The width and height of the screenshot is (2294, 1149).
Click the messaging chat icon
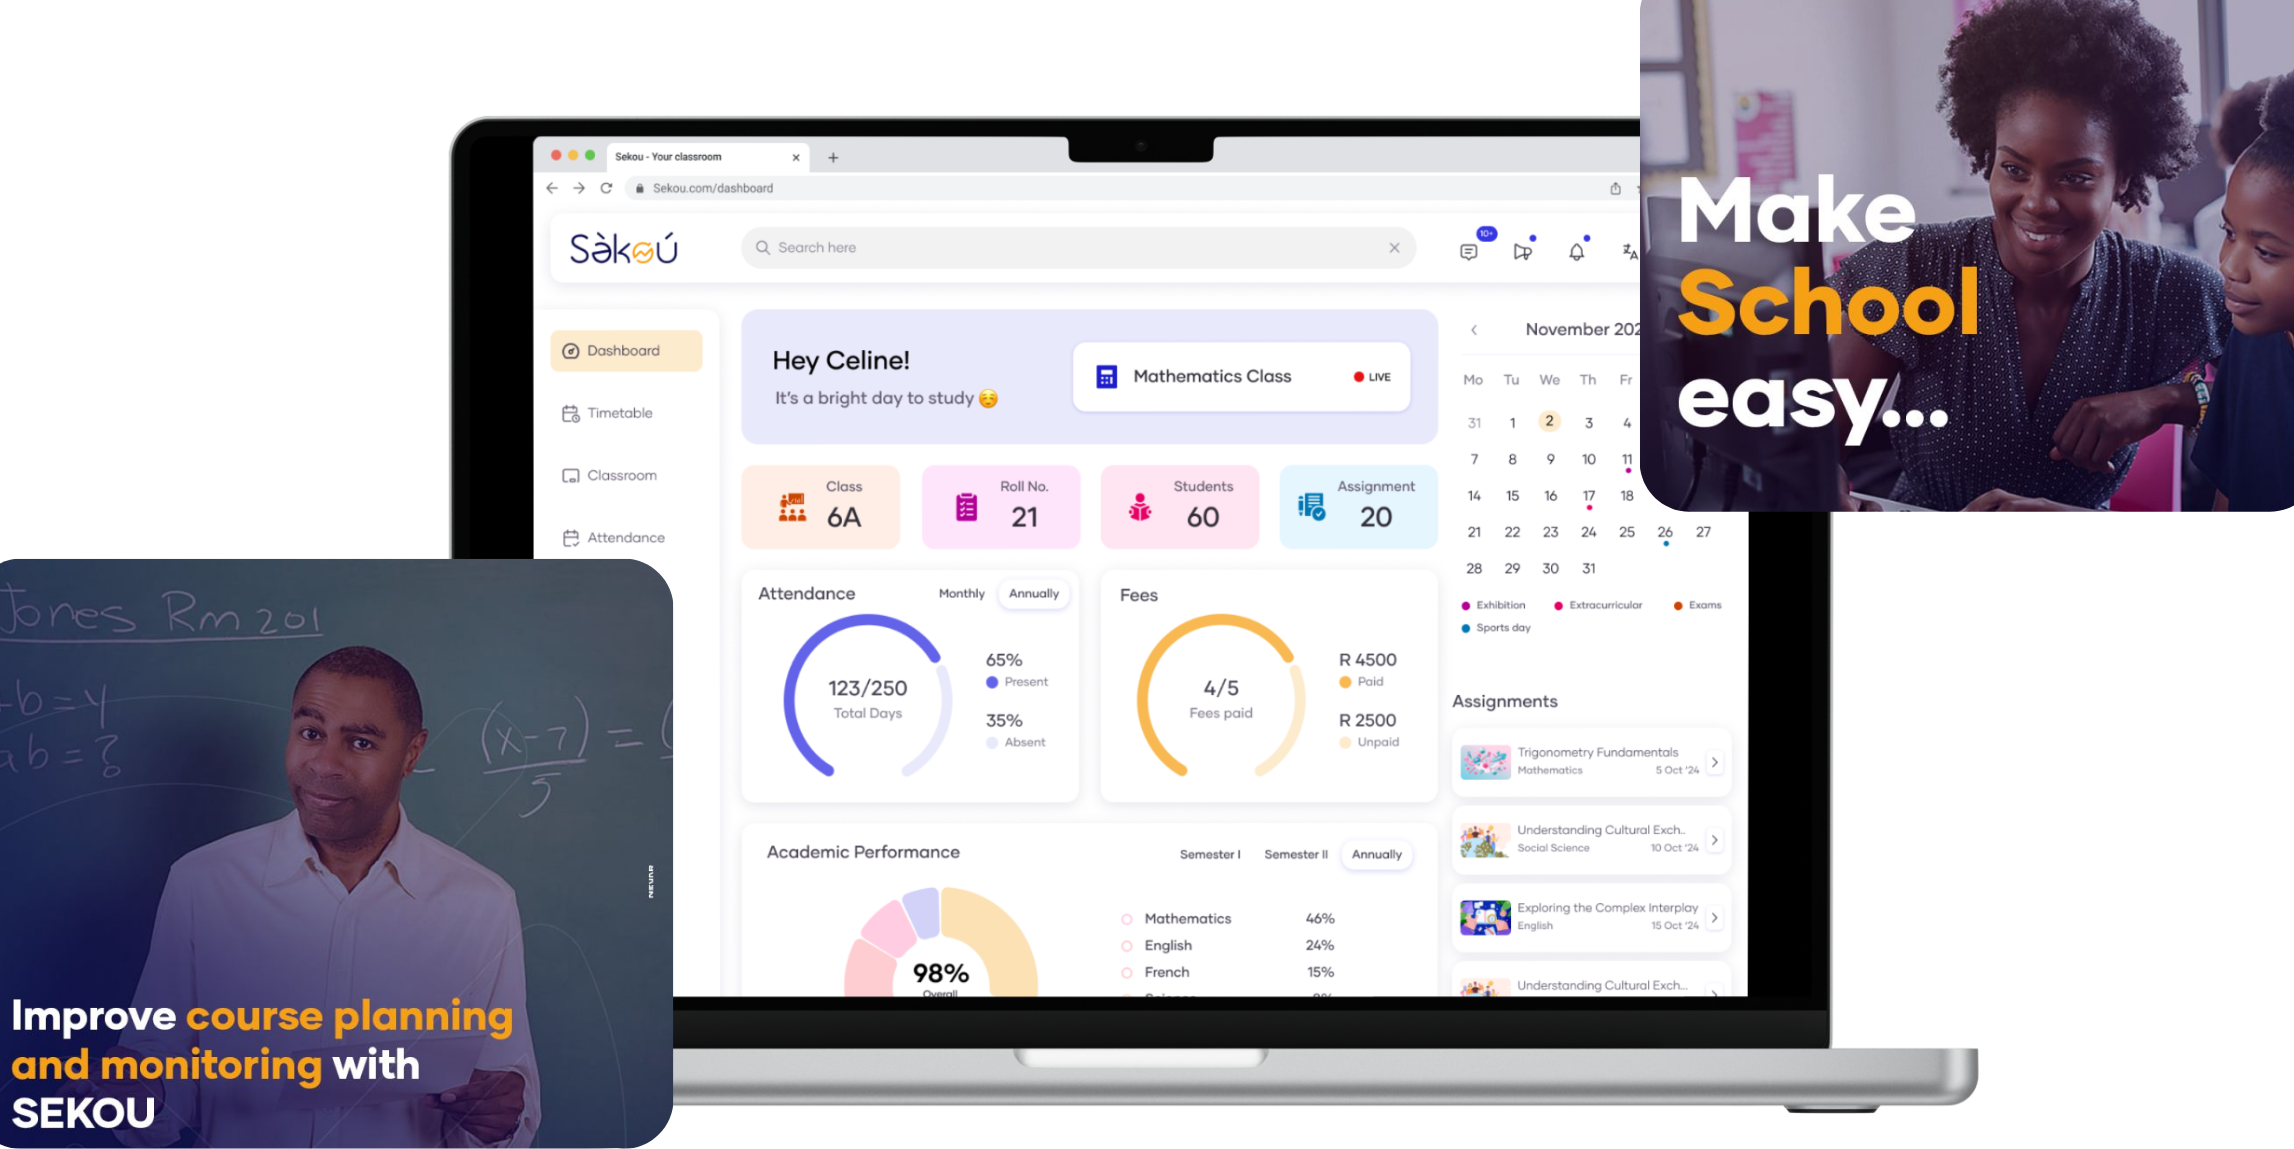1468,251
